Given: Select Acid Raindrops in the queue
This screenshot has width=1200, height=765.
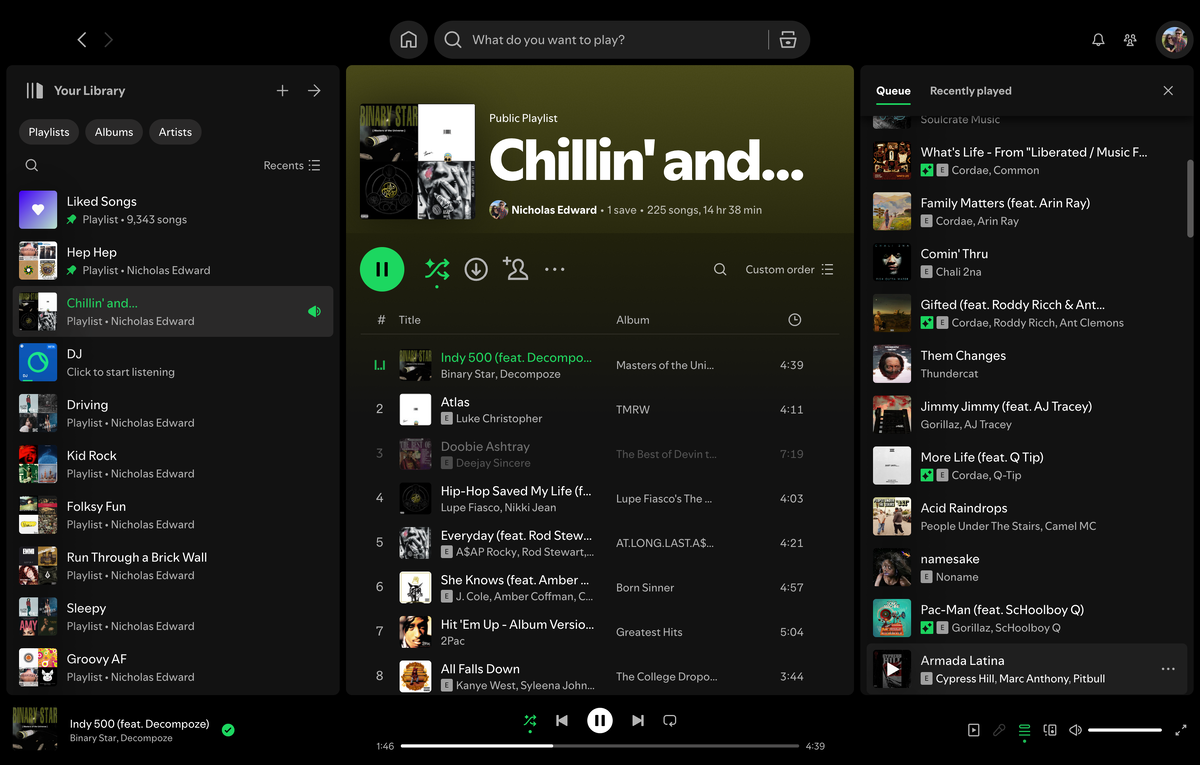Looking at the screenshot, I should coord(1027,517).
